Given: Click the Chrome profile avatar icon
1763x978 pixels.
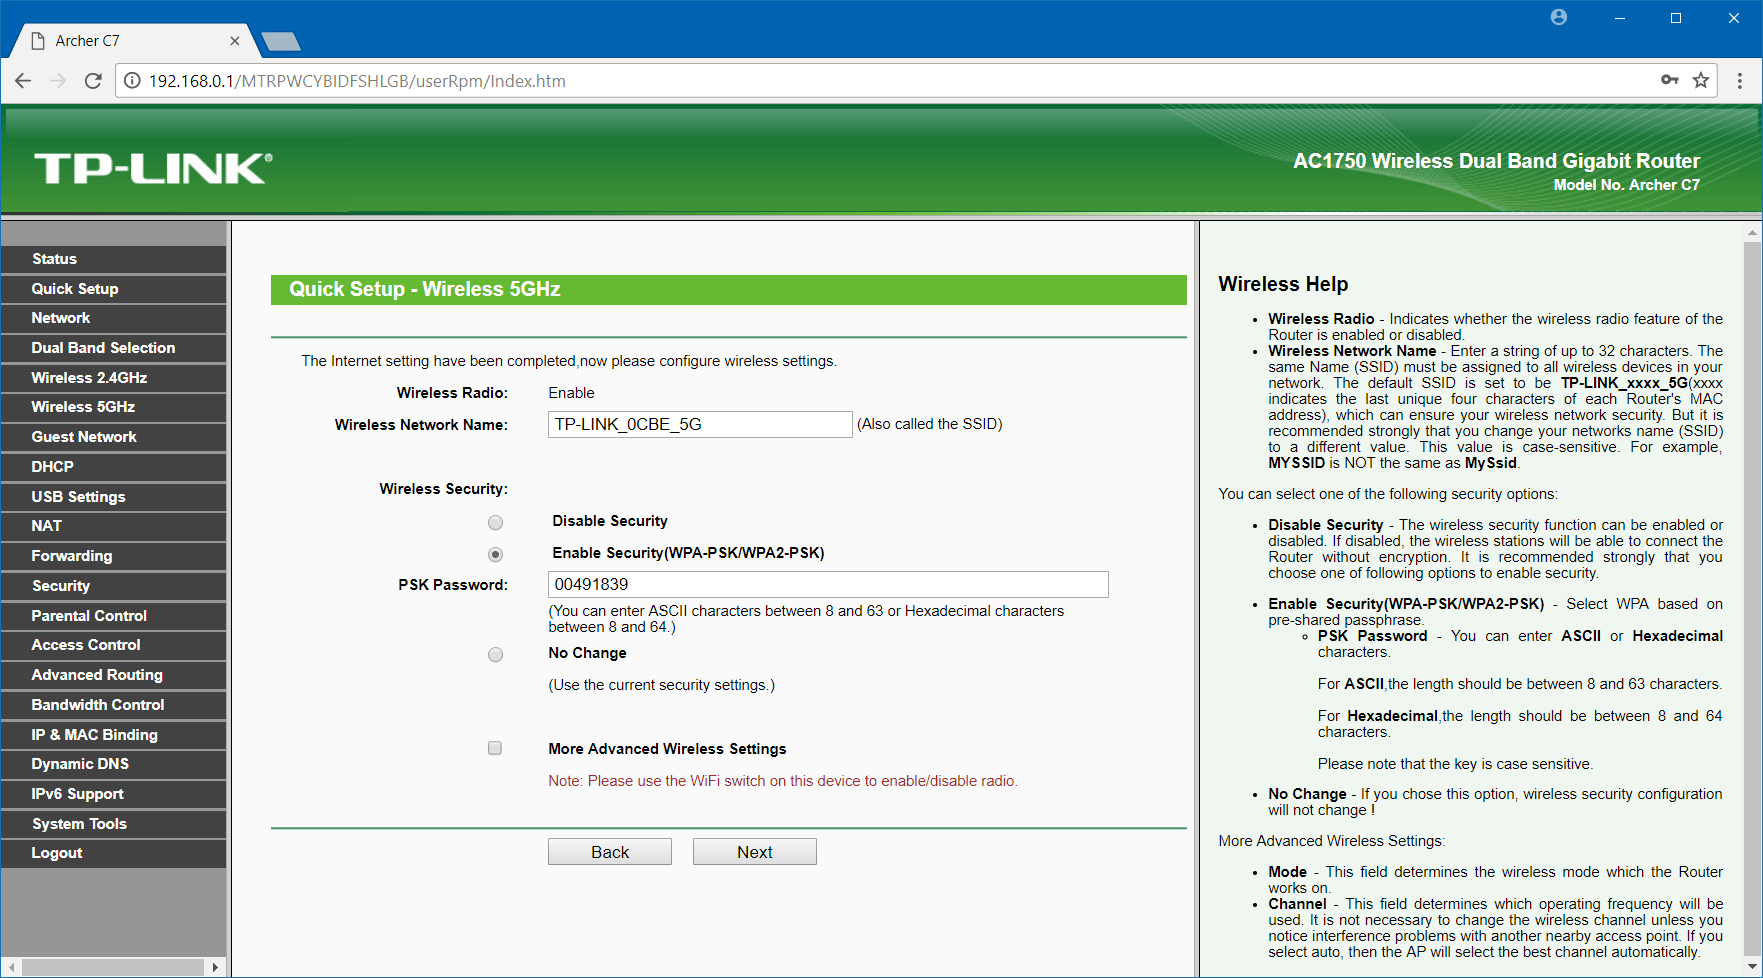Looking at the screenshot, I should pos(1559,17).
